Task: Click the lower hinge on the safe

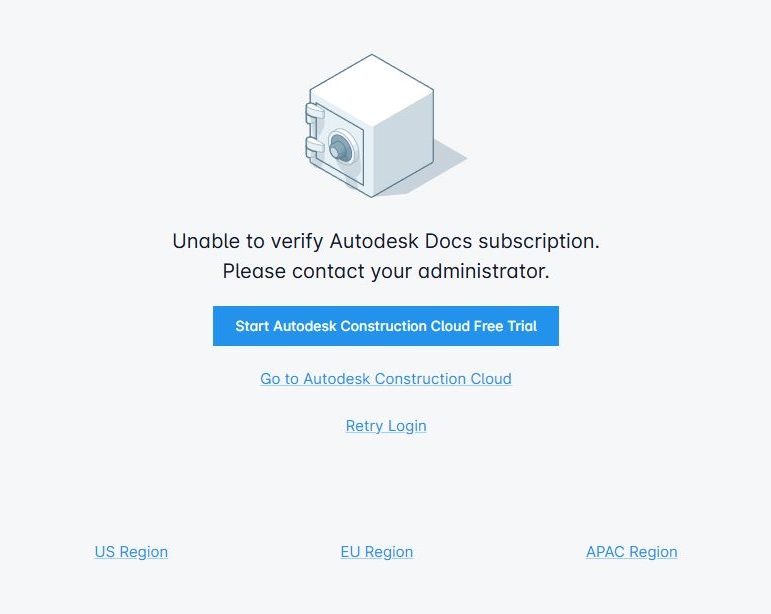Action: coord(315,147)
